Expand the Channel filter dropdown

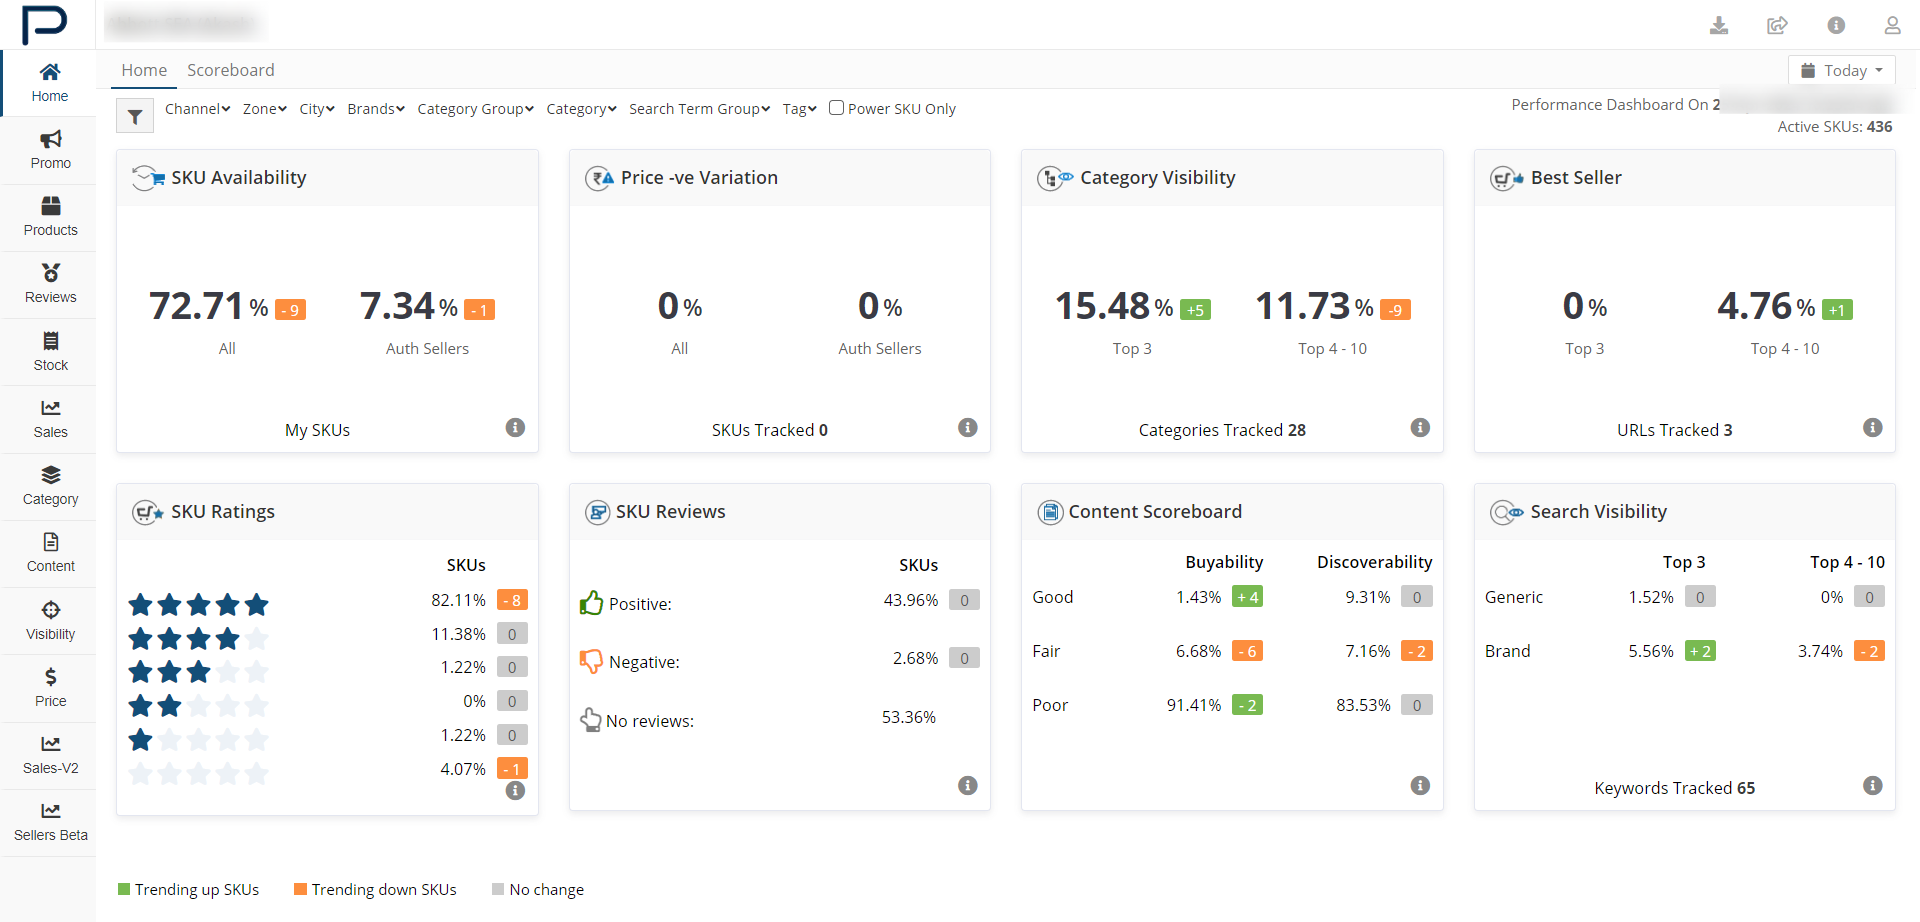tap(197, 109)
